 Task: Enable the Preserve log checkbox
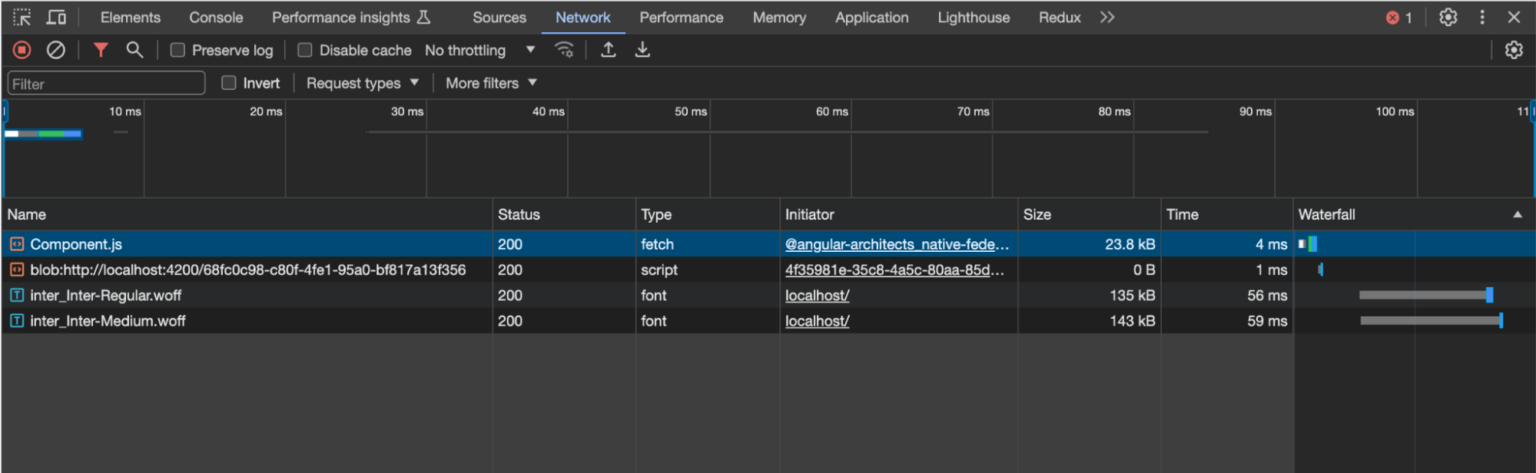pos(178,50)
